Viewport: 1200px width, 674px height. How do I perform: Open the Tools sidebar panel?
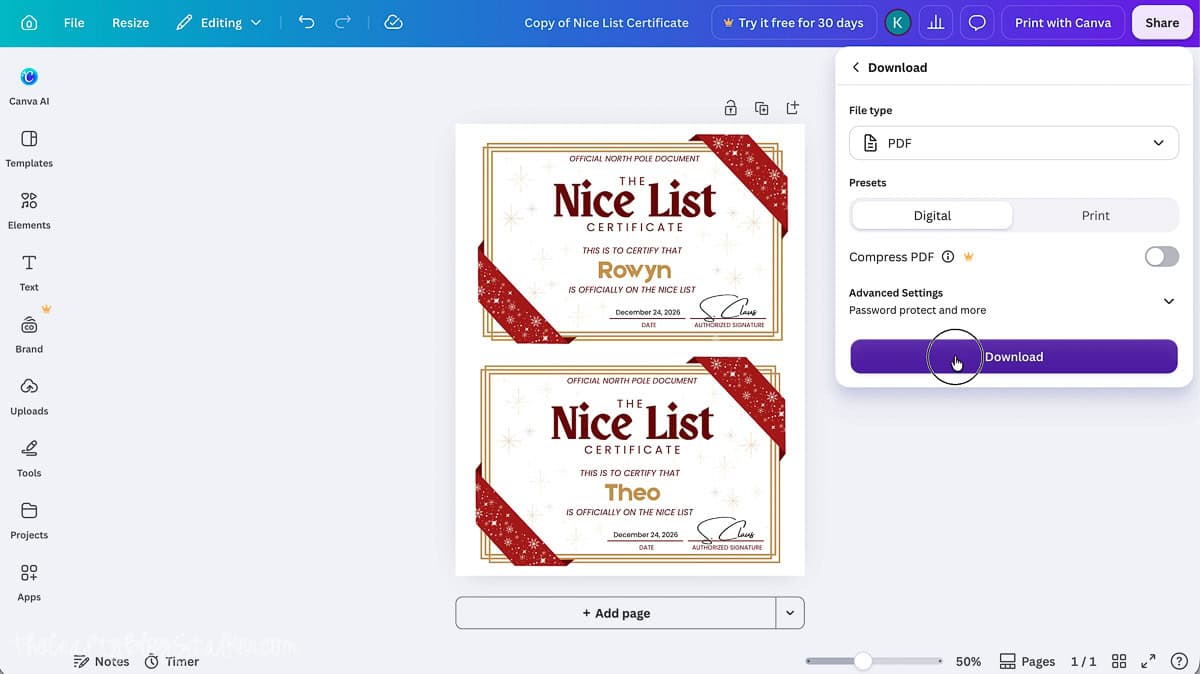pos(29,458)
